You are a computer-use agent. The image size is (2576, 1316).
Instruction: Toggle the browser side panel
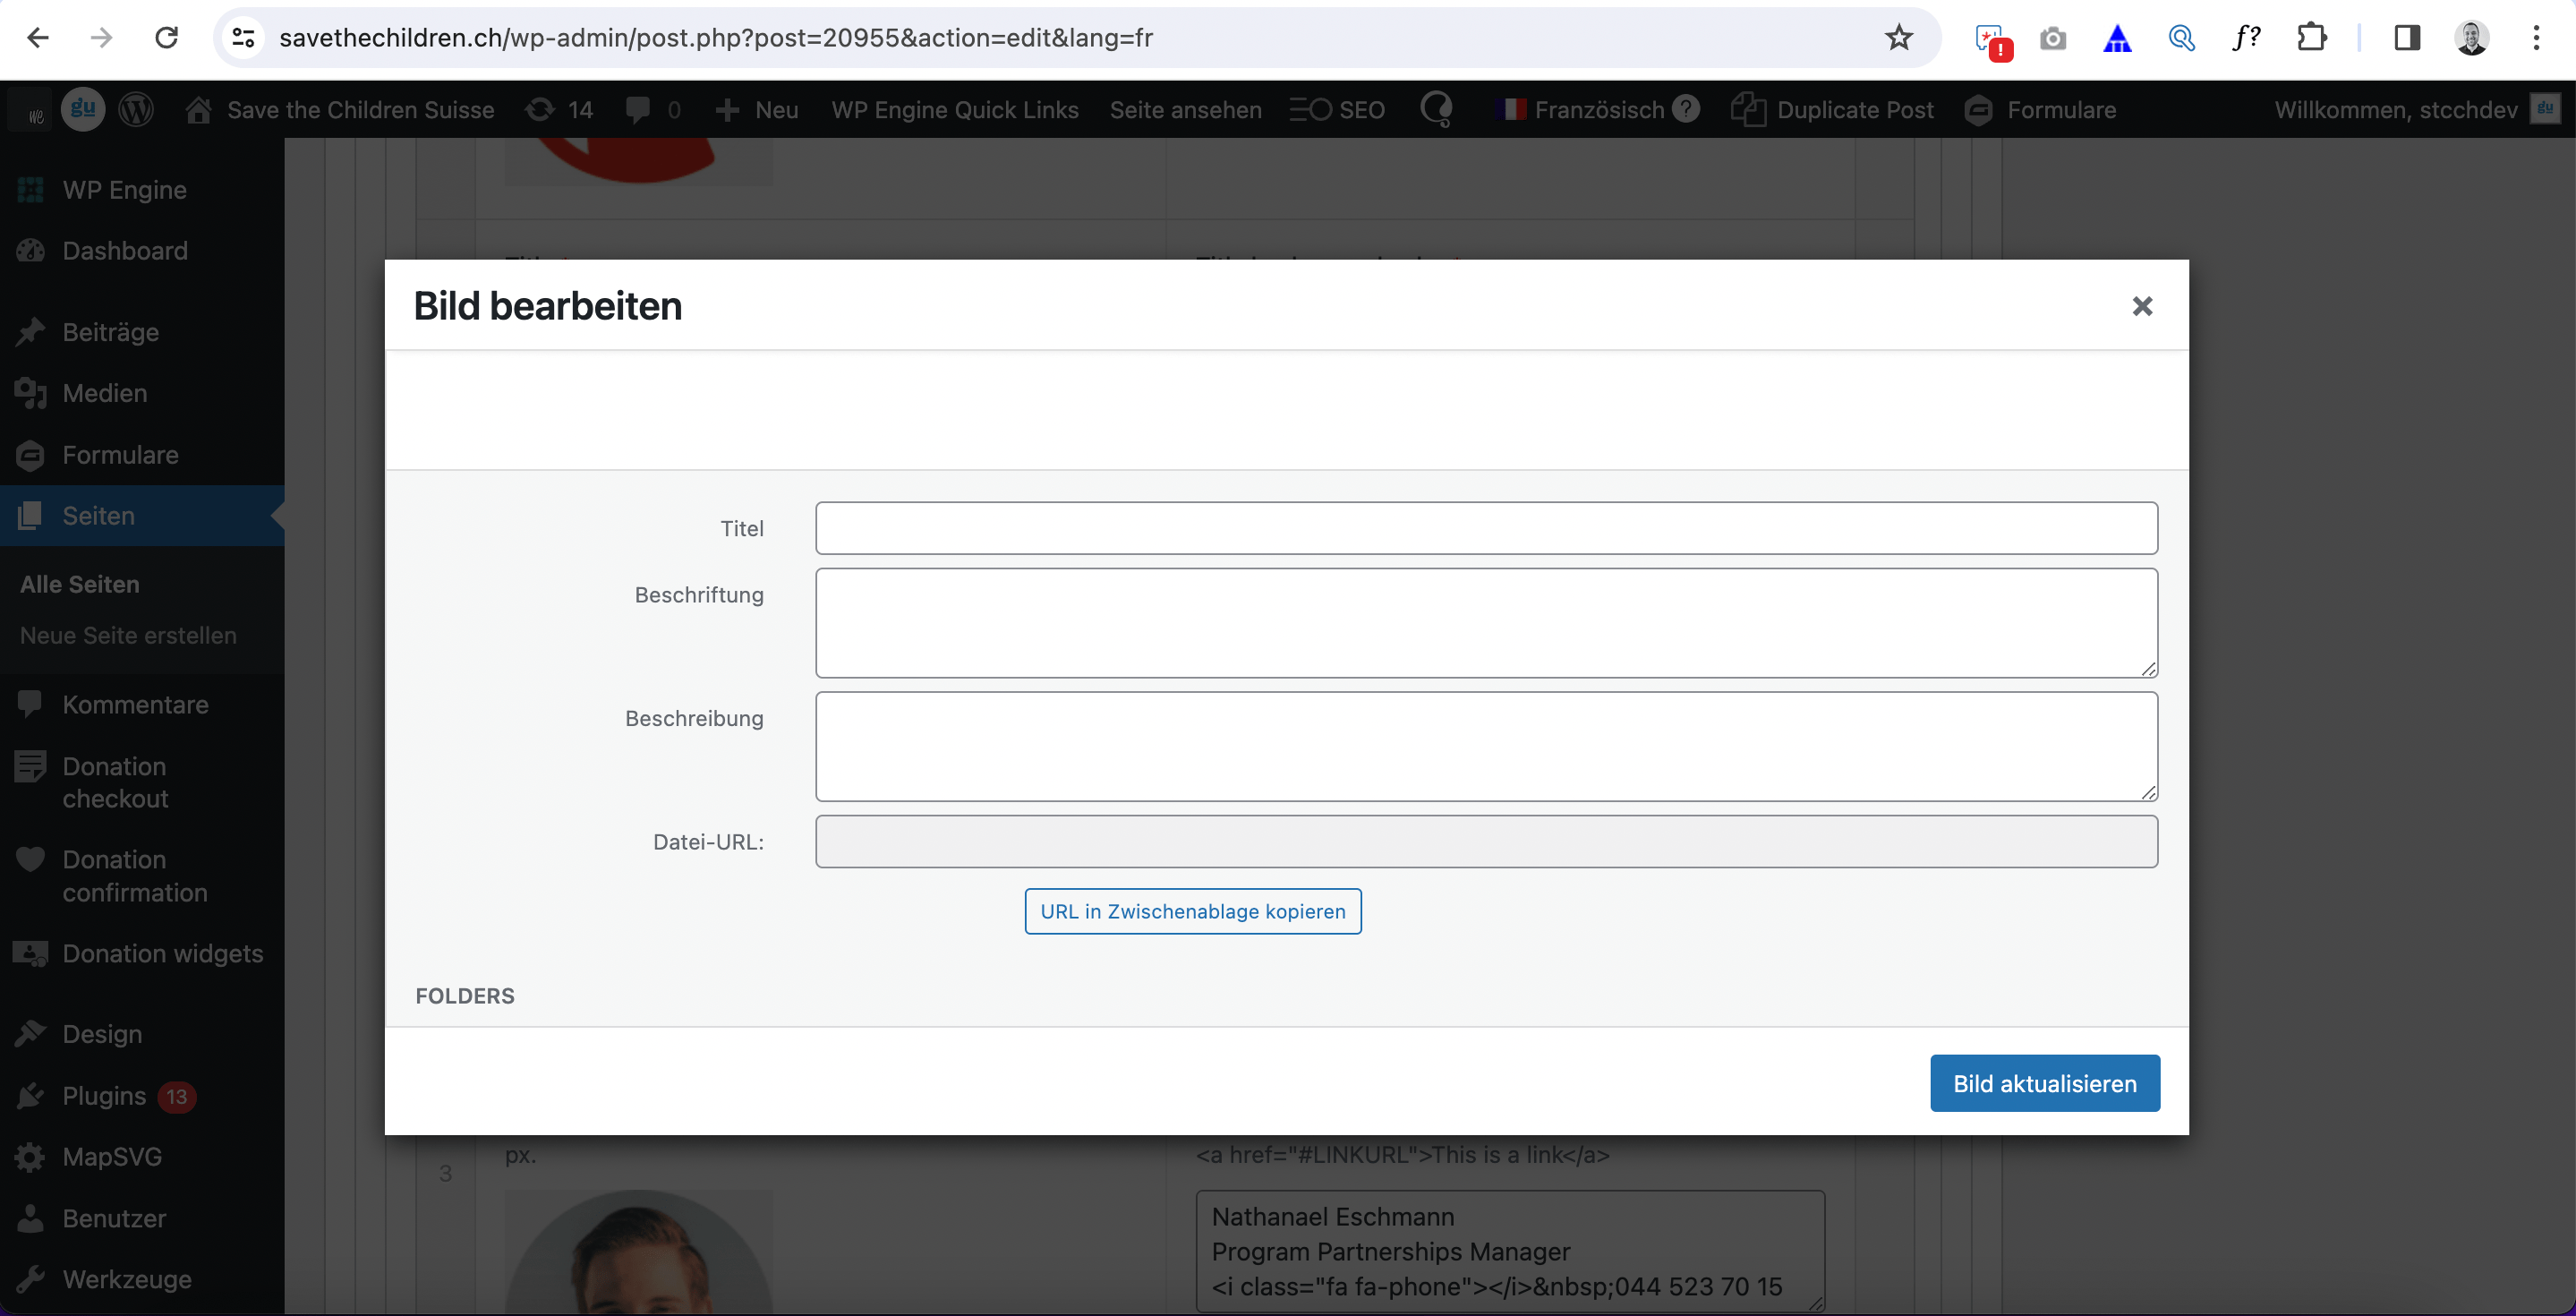click(2407, 38)
